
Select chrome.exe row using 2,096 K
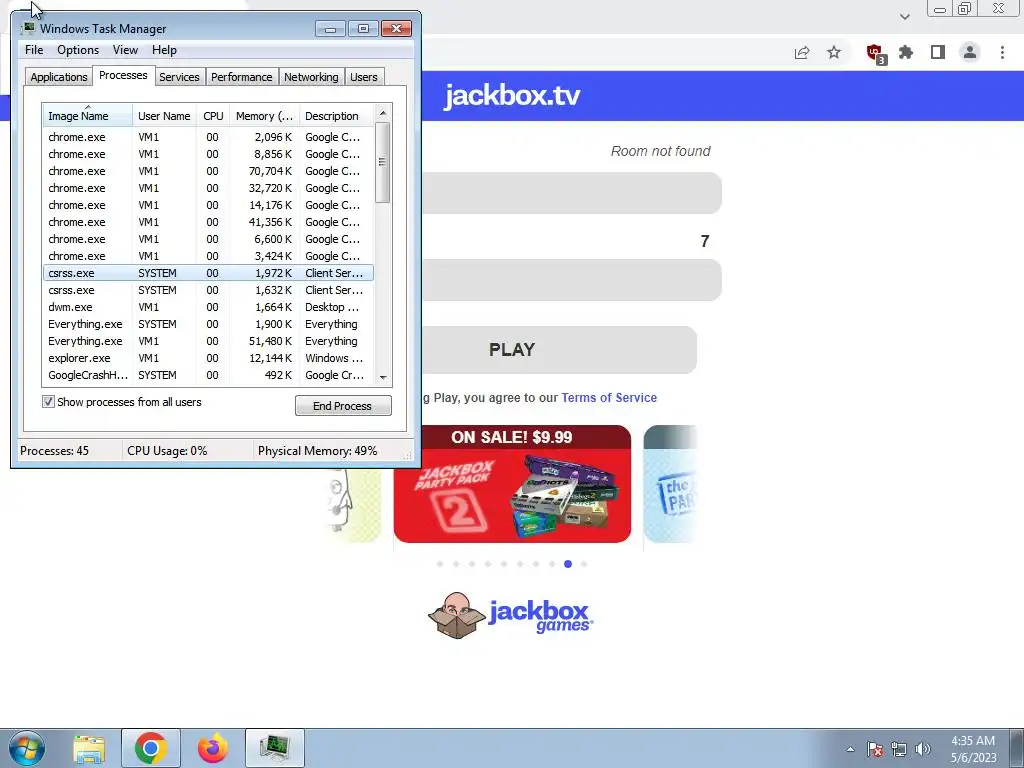pyautogui.click(x=208, y=137)
